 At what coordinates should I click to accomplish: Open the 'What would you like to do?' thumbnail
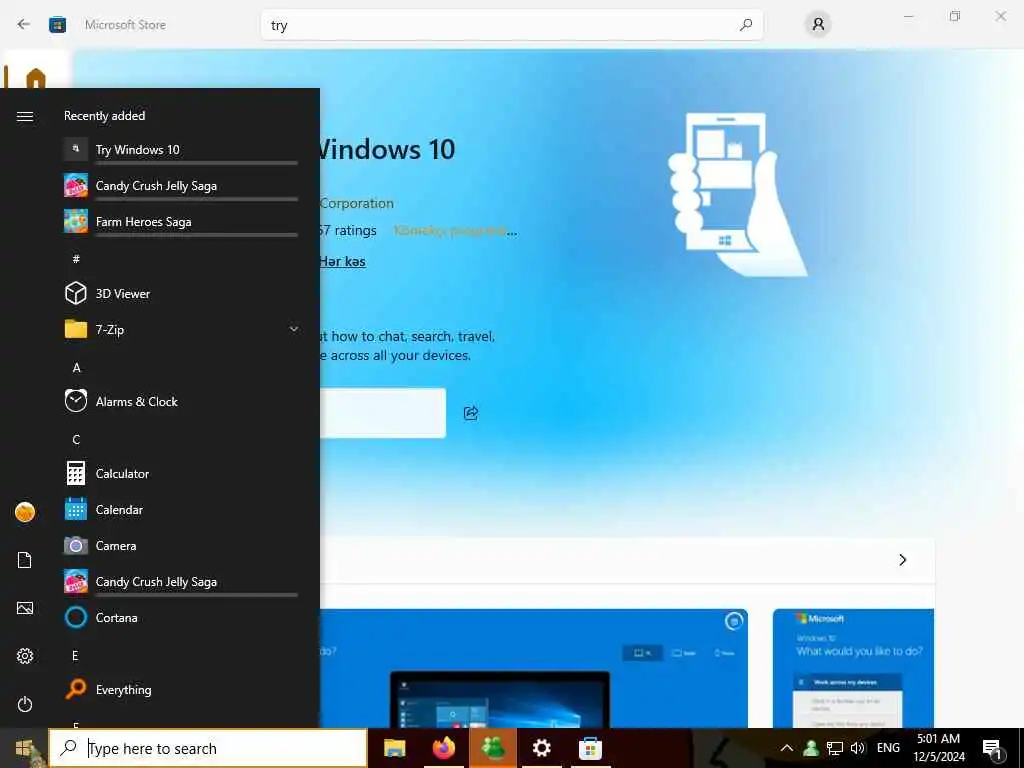tap(854, 668)
